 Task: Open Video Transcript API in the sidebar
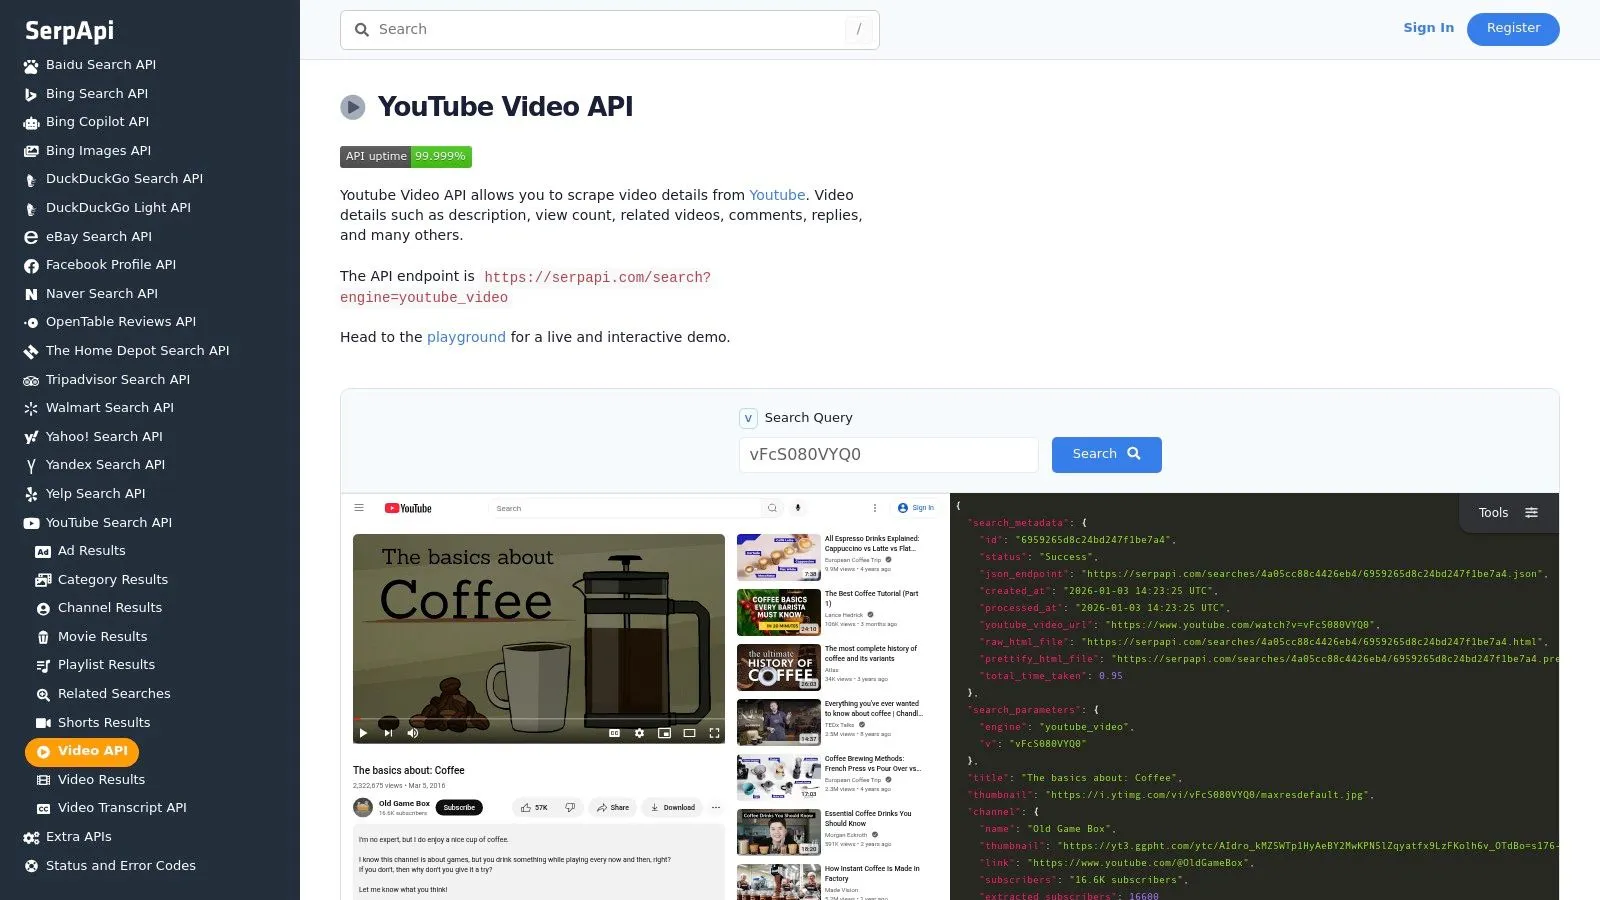point(122,808)
